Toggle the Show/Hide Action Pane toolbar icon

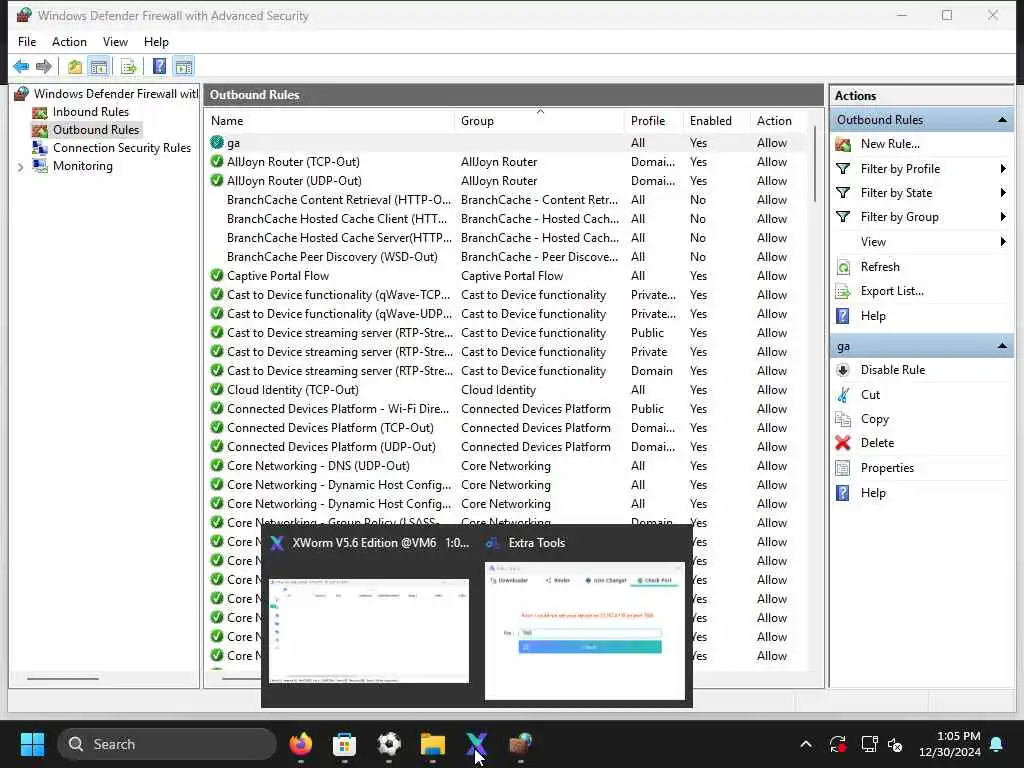(184, 66)
